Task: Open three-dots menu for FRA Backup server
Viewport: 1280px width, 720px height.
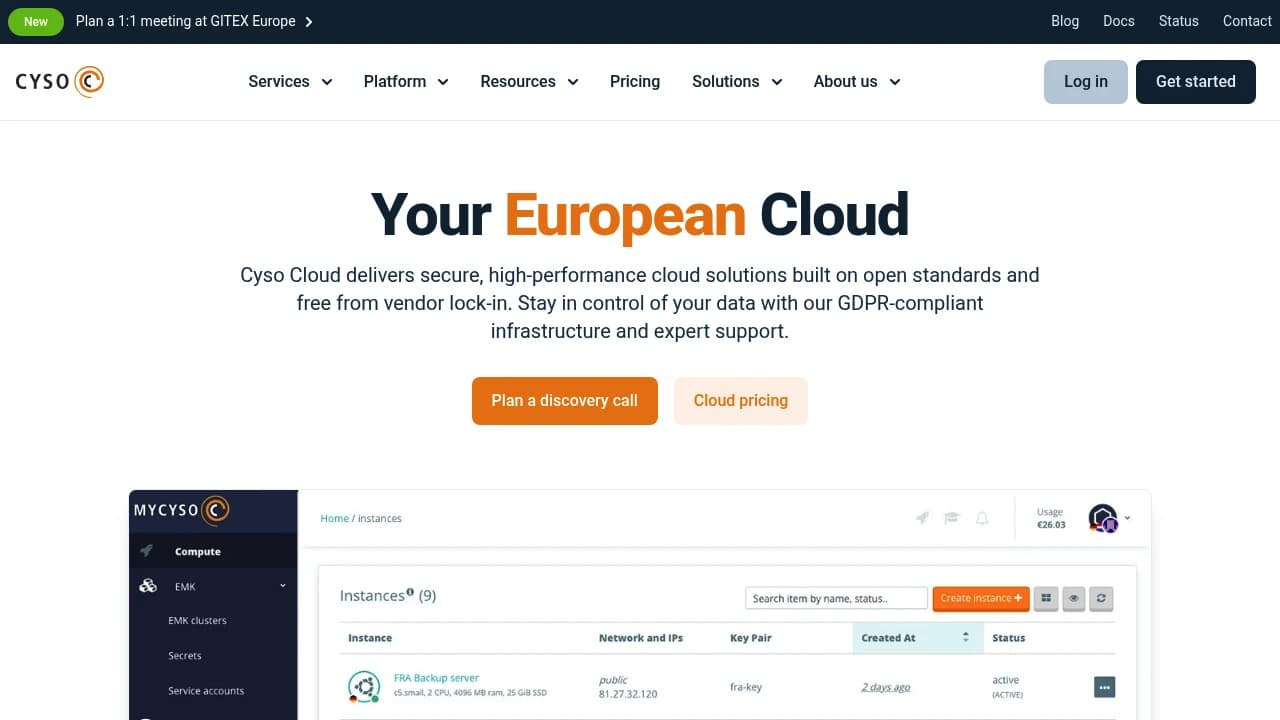Action: click(1104, 687)
